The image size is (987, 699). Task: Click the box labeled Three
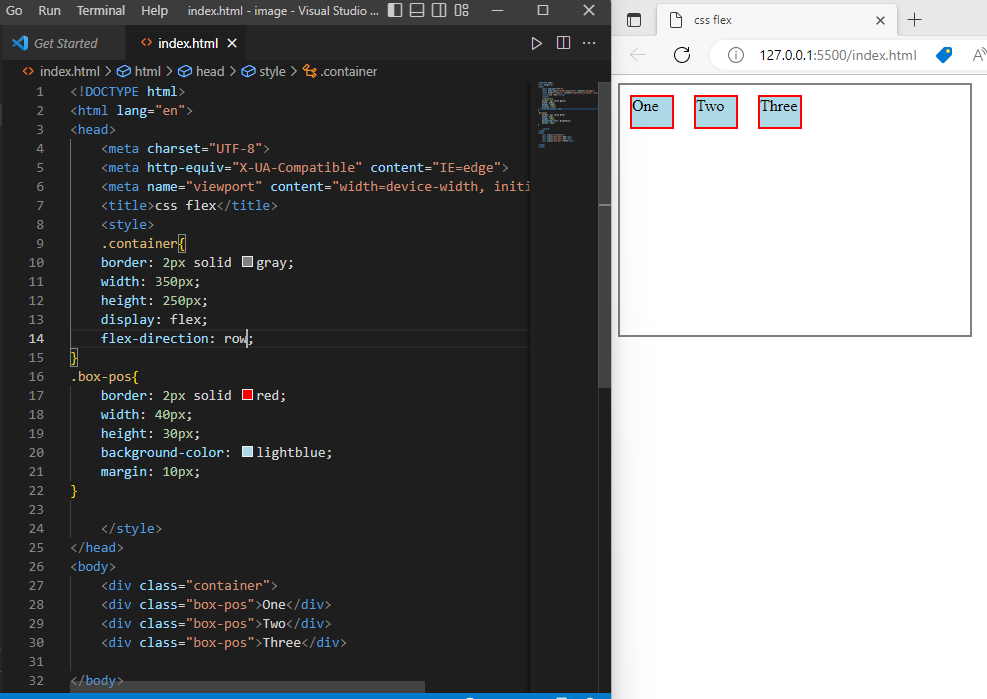point(780,112)
